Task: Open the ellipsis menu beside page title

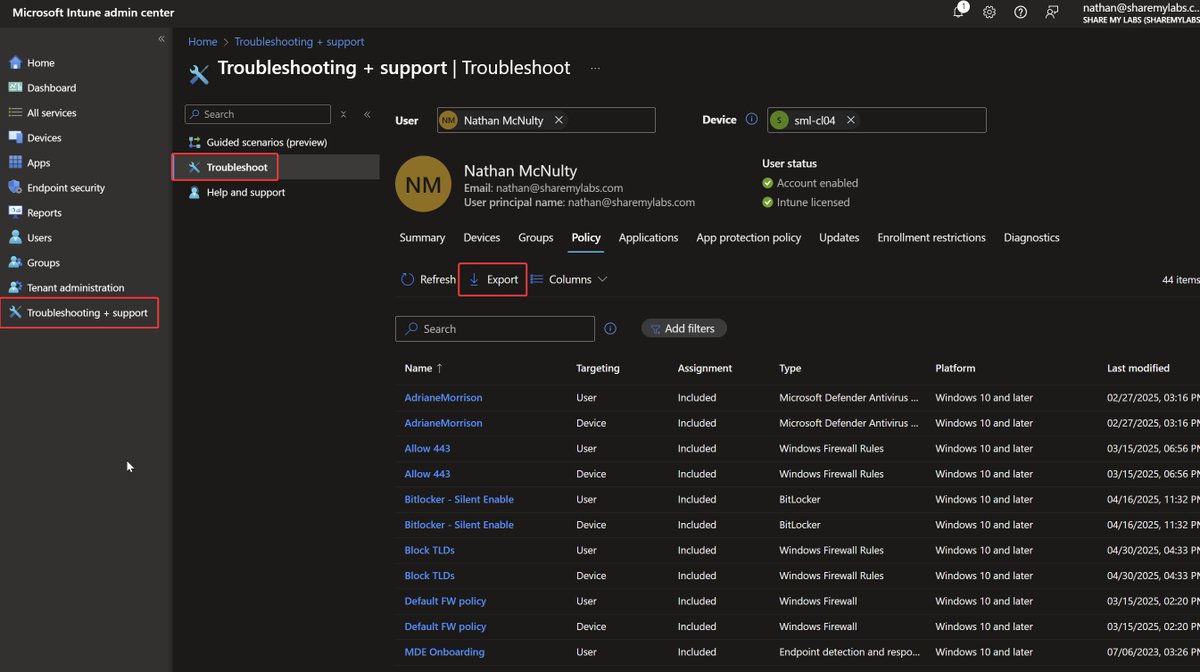Action: [x=595, y=68]
